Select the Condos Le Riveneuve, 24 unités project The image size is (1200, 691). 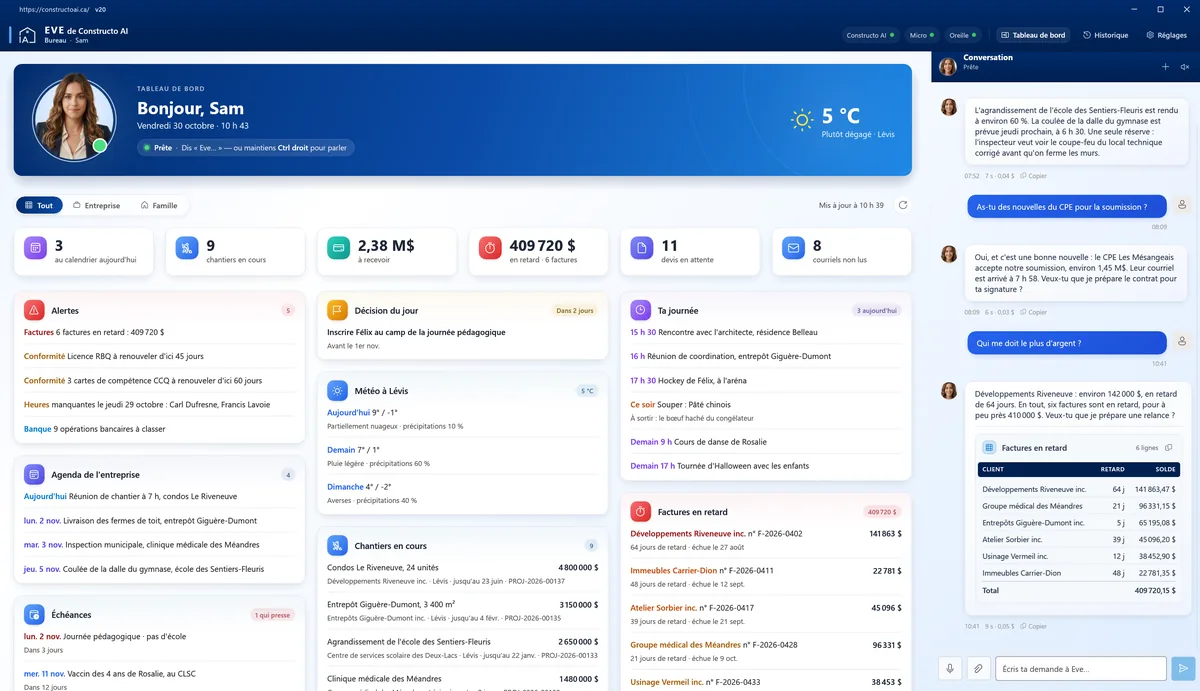pyautogui.click(x=463, y=573)
